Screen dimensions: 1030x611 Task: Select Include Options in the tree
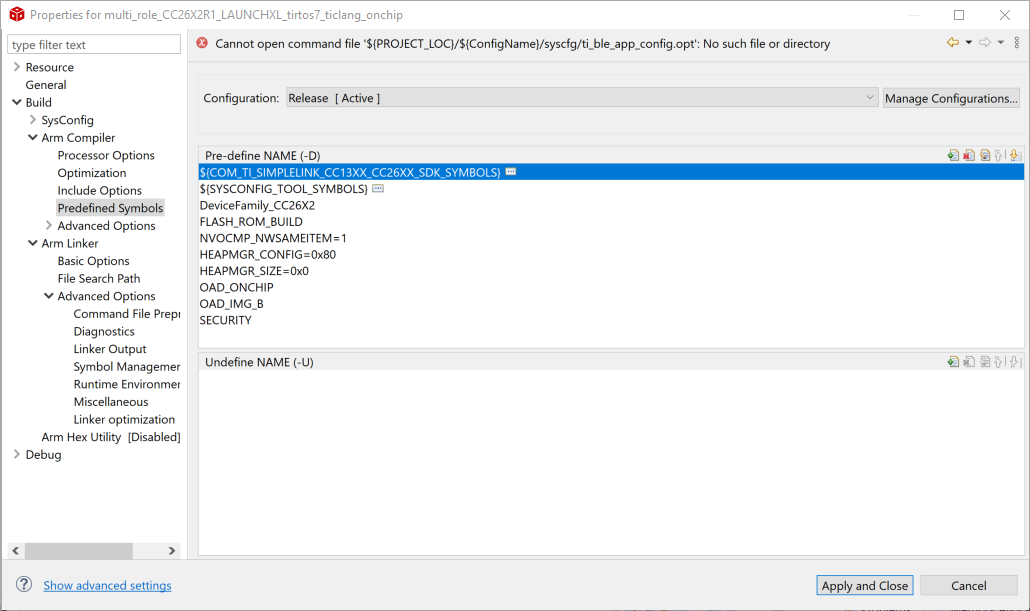tap(99, 191)
